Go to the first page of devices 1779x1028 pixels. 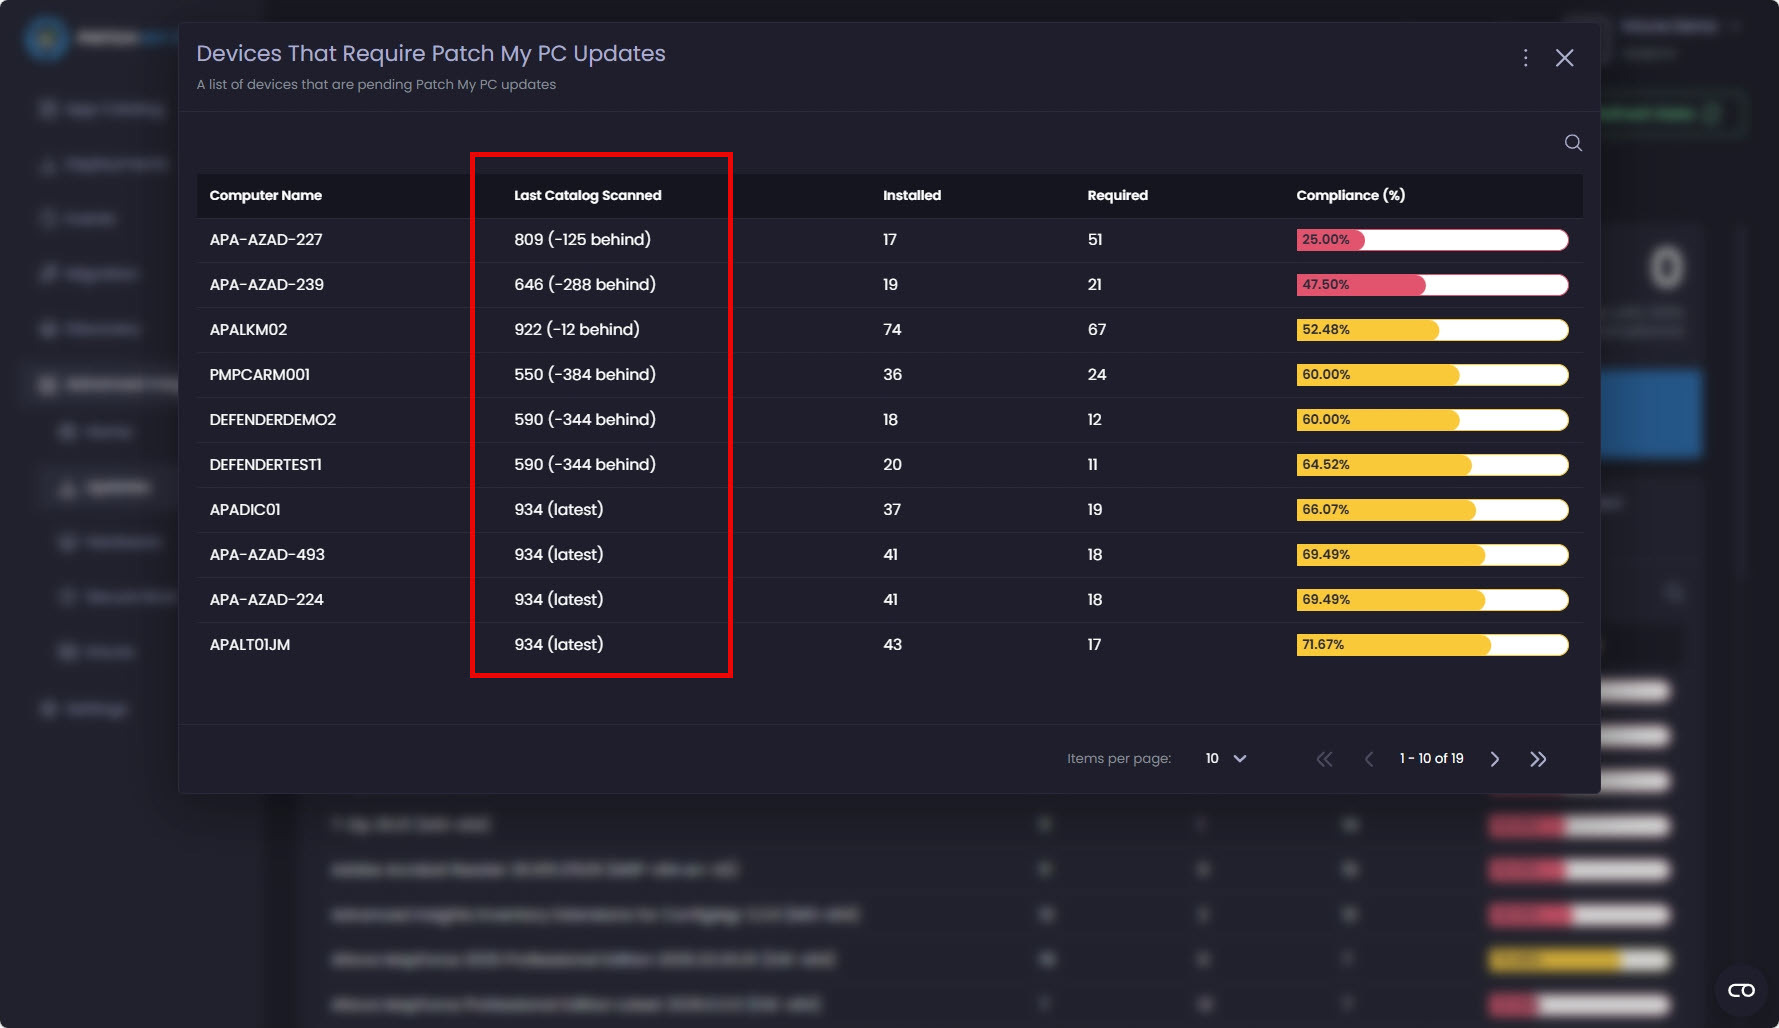point(1324,759)
